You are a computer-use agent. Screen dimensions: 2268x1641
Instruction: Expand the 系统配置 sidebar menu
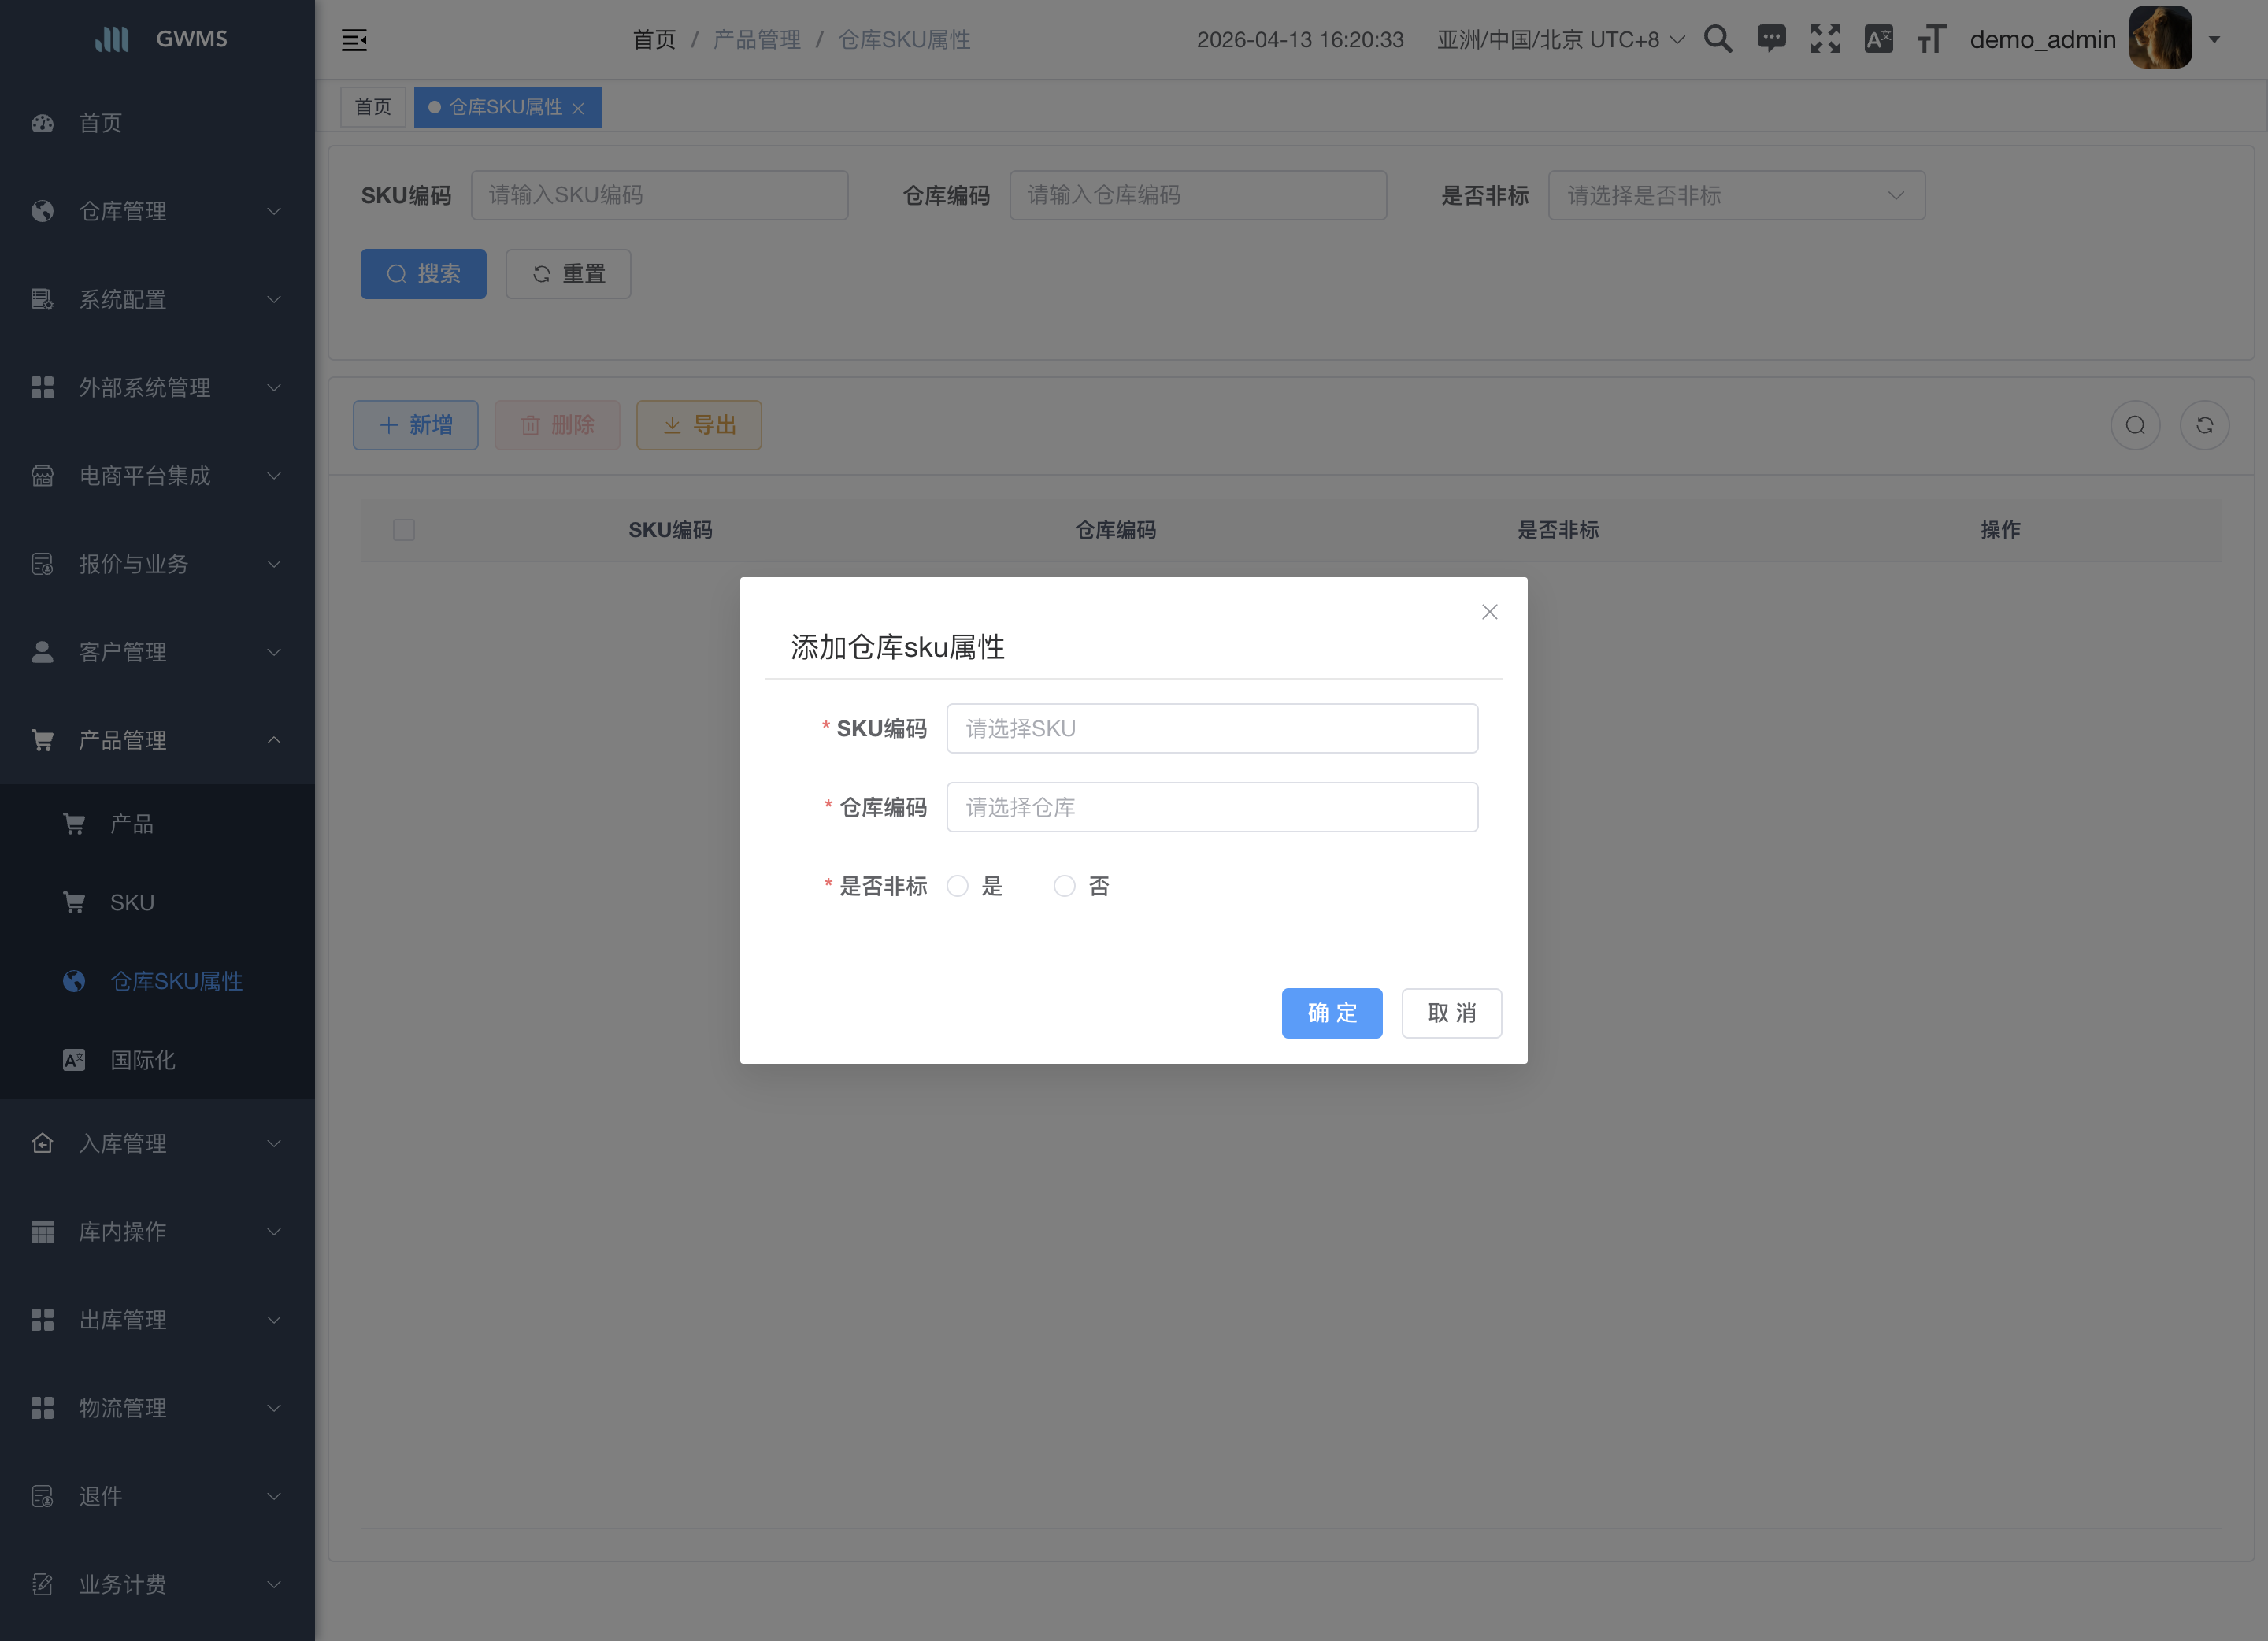pos(157,299)
